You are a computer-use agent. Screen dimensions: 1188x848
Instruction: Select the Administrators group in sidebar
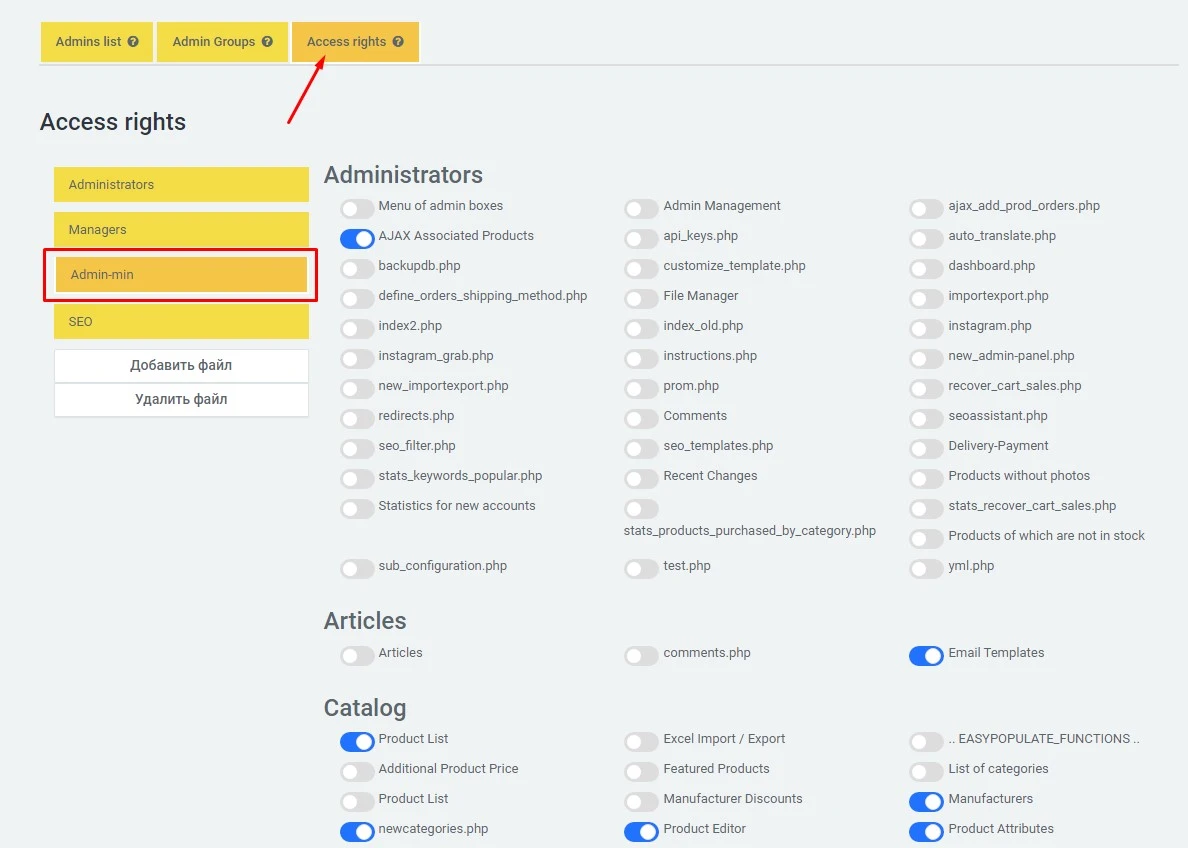[181, 184]
